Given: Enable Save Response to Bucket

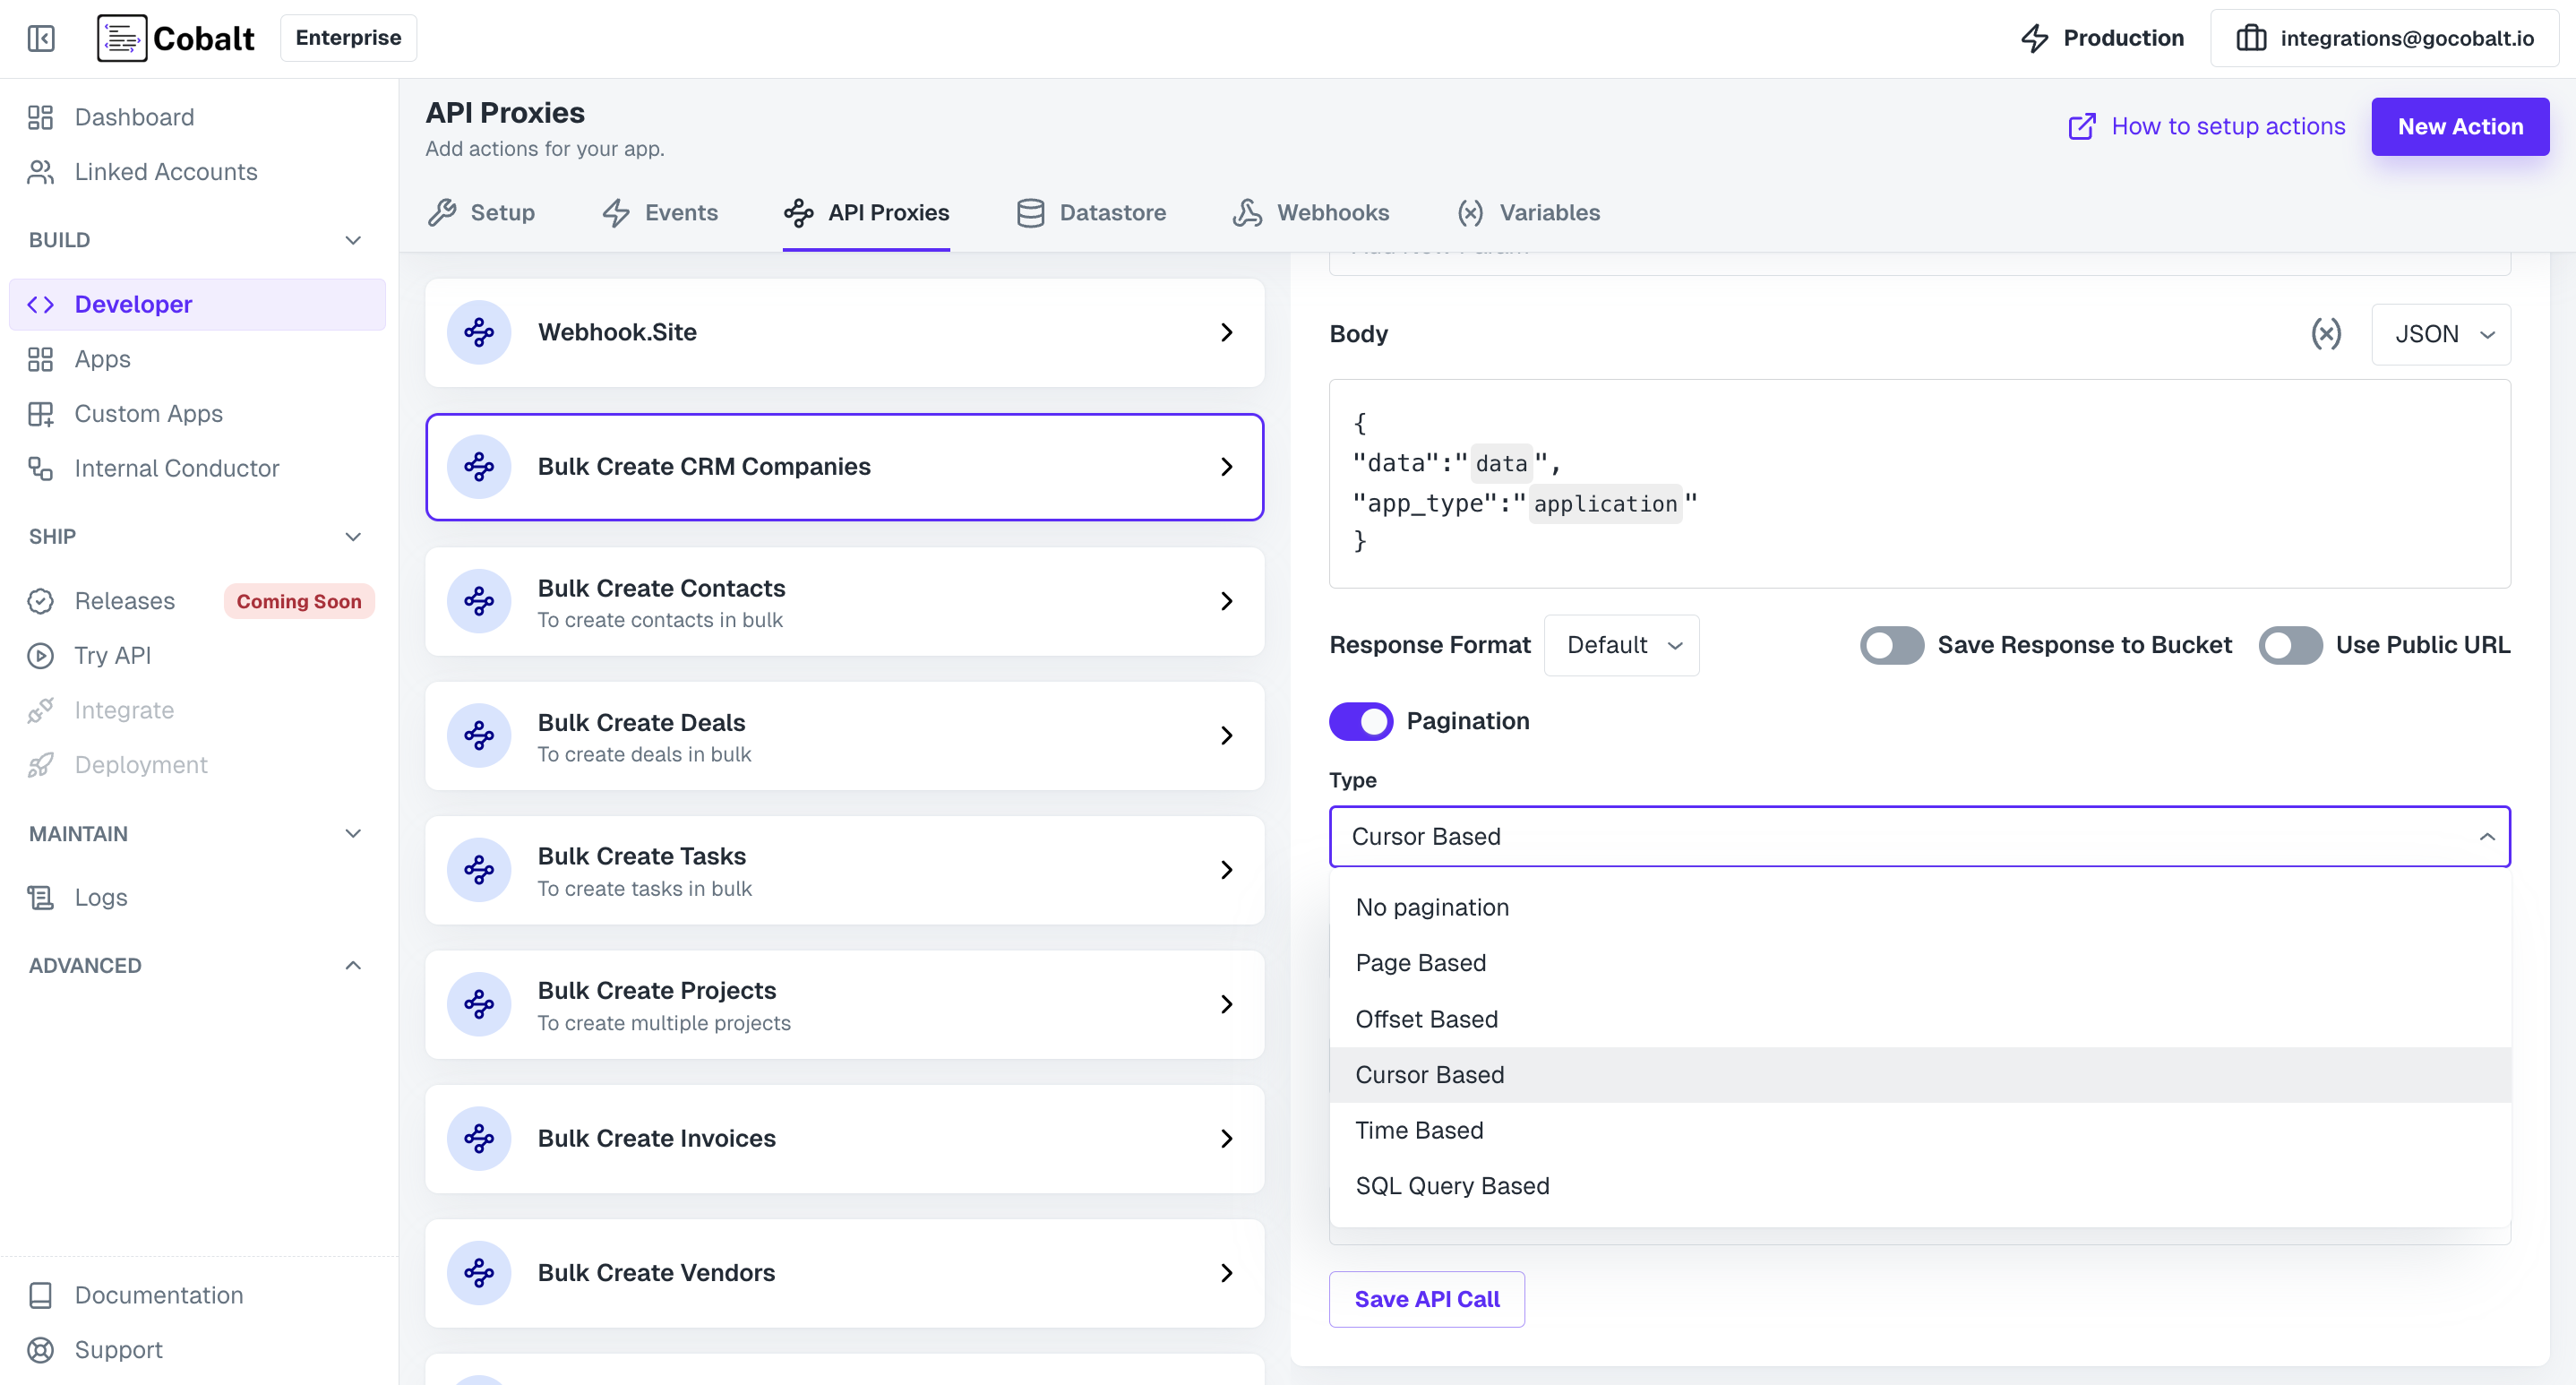Looking at the screenshot, I should tap(1891, 645).
